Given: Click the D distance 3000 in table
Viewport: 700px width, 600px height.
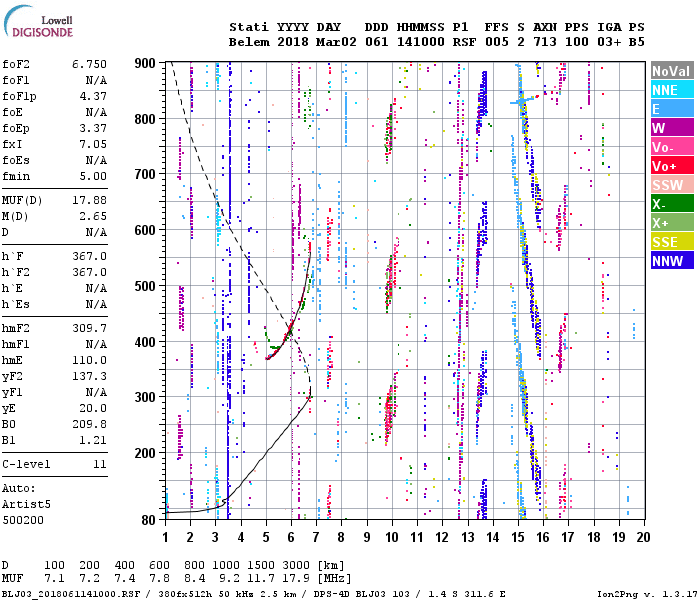Looking at the screenshot, I should 296,565.
